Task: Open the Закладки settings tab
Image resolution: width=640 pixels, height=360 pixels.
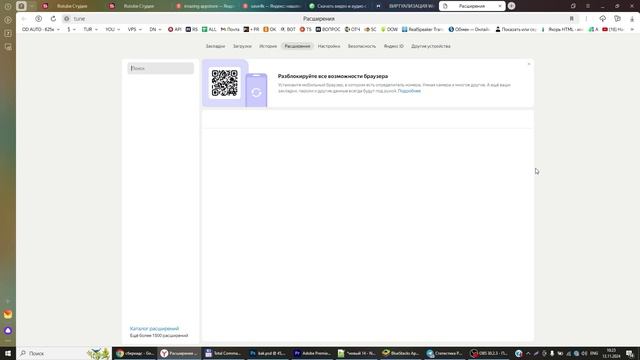Action: click(216, 46)
